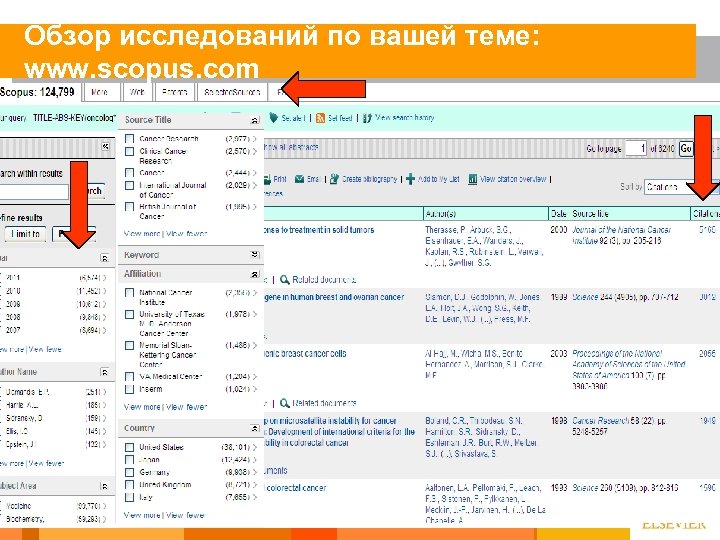Click the Search within results field
The width and height of the screenshot is (720, 540).
pos(34,192)
